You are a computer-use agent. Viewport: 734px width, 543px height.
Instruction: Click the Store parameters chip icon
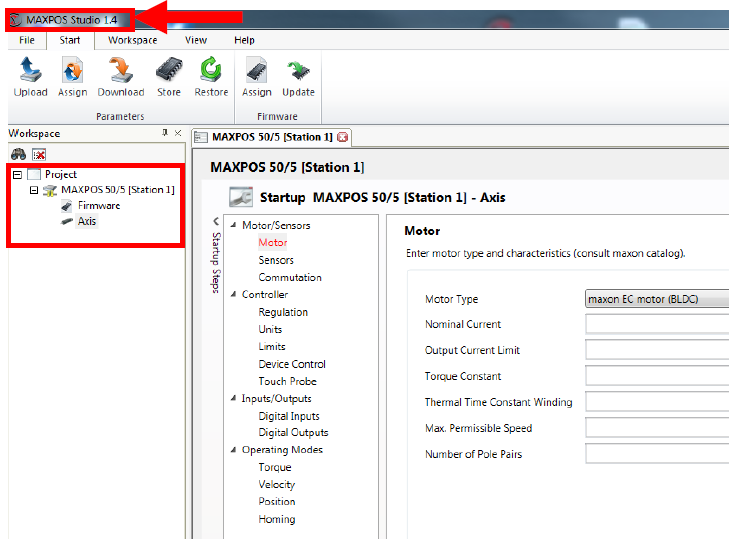(x=169, y=70)
